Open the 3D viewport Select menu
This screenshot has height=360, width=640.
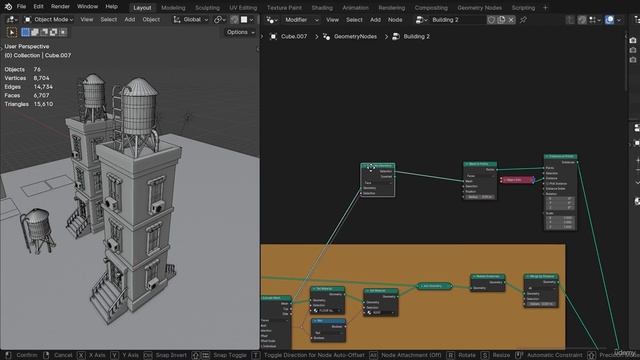click(109, 20)
